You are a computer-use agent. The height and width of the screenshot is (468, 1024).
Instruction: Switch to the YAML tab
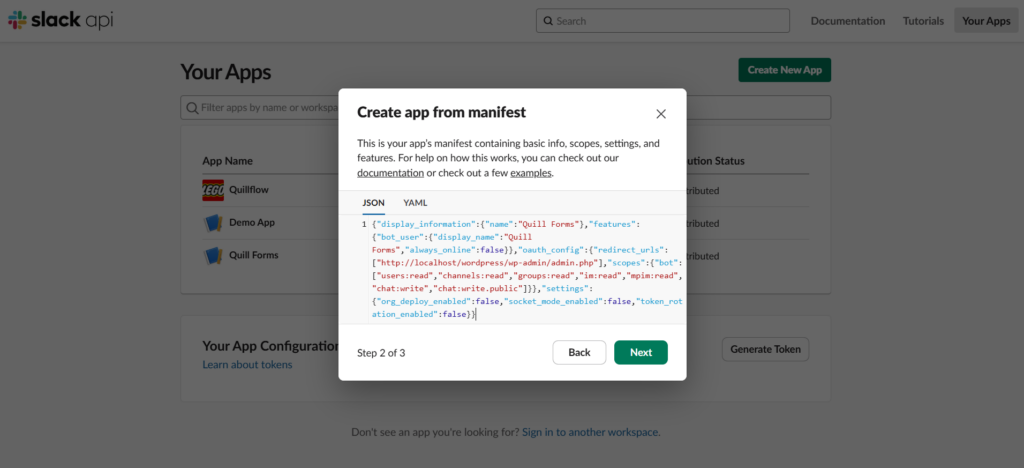coord(415,203)
